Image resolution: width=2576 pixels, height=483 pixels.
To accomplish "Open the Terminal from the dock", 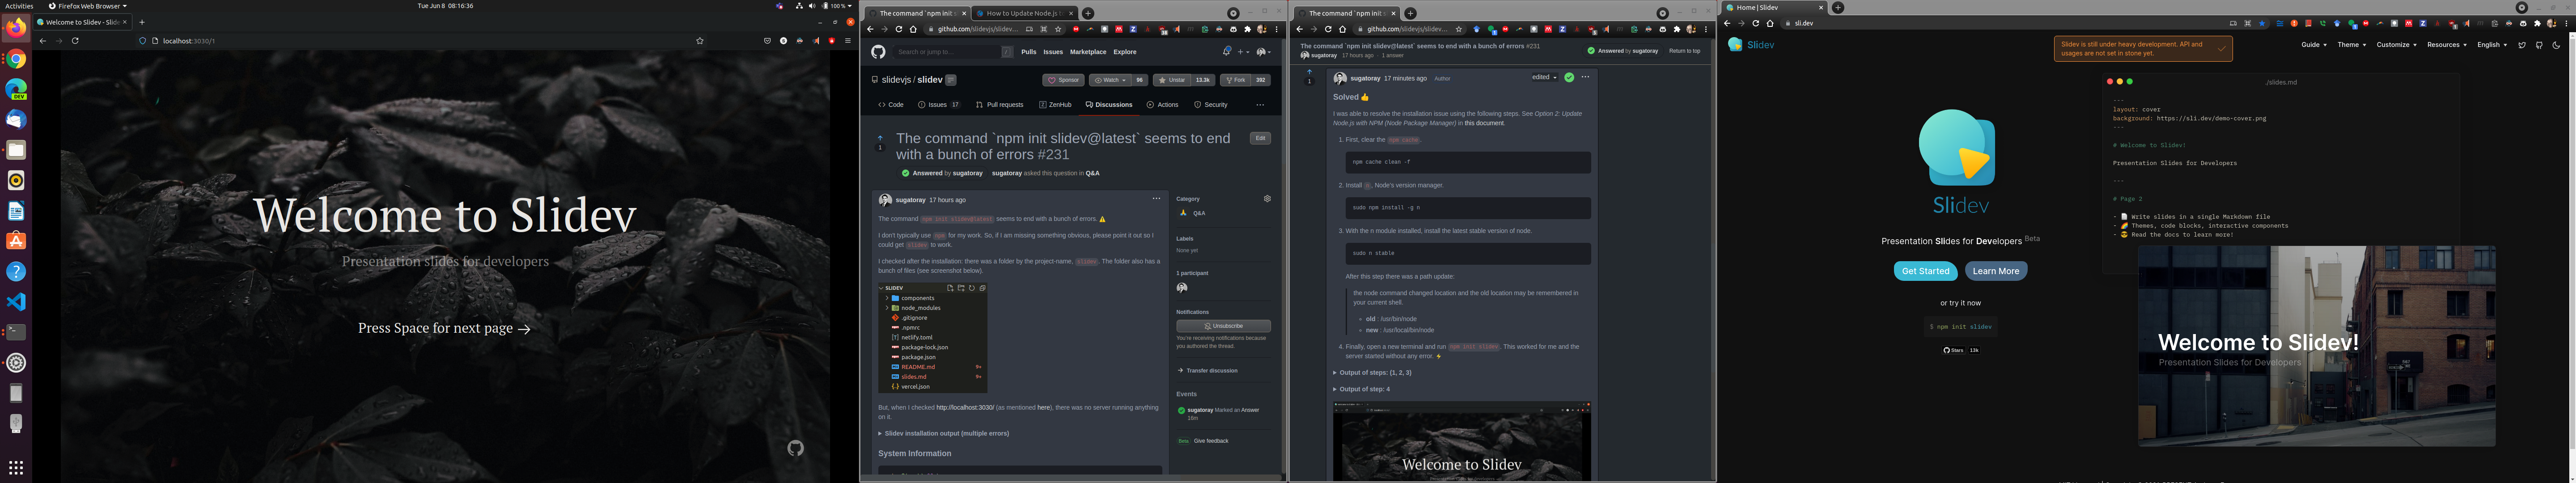I will click(16, 332).
